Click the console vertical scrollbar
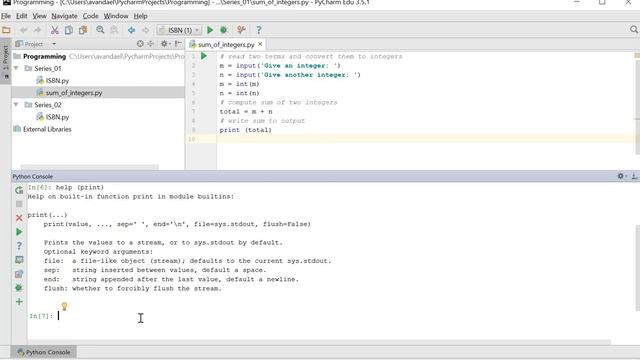 pyautogui.click(x=637, y=267)
